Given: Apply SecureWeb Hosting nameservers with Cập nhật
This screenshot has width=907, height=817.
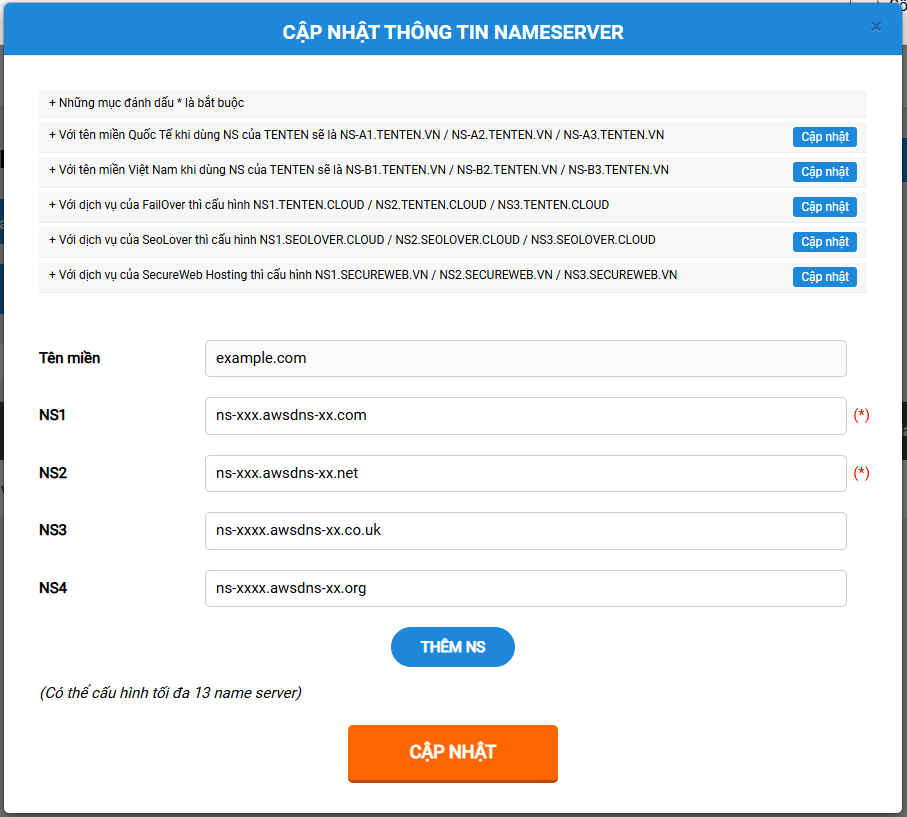Looking at the screenshot, I should pos(824,277).
